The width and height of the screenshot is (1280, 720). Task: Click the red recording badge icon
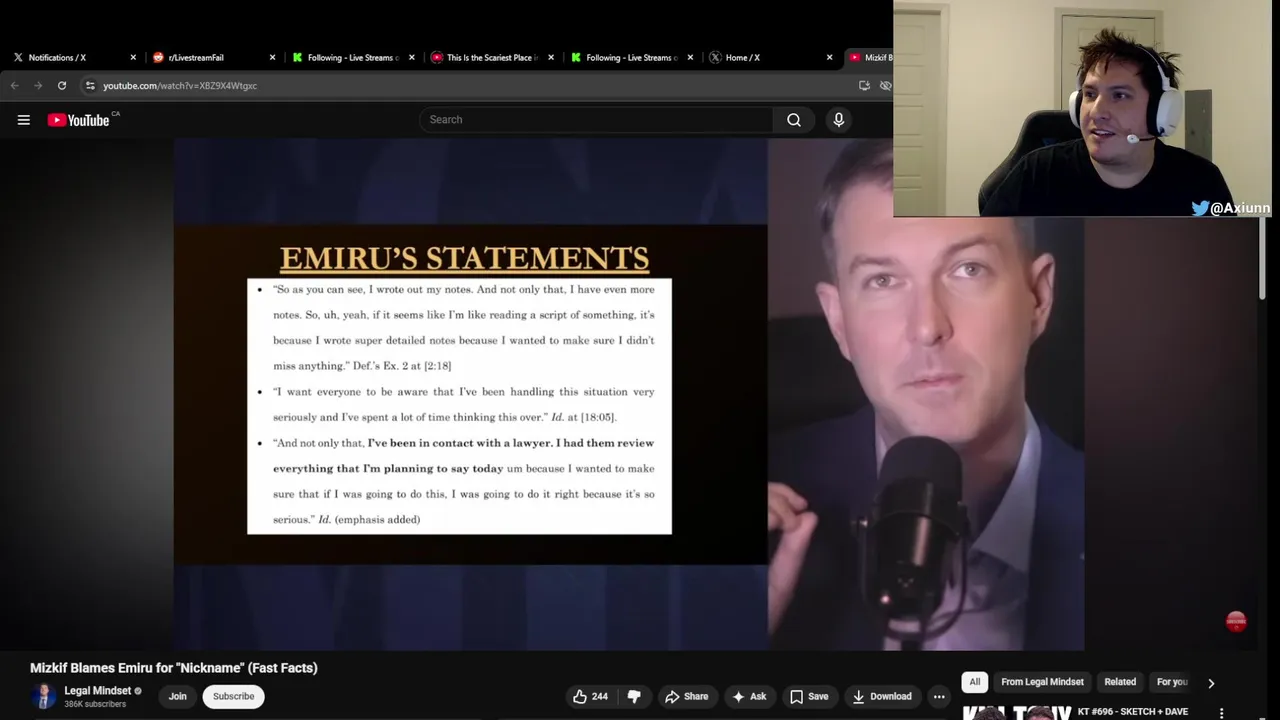[1236, 622]
